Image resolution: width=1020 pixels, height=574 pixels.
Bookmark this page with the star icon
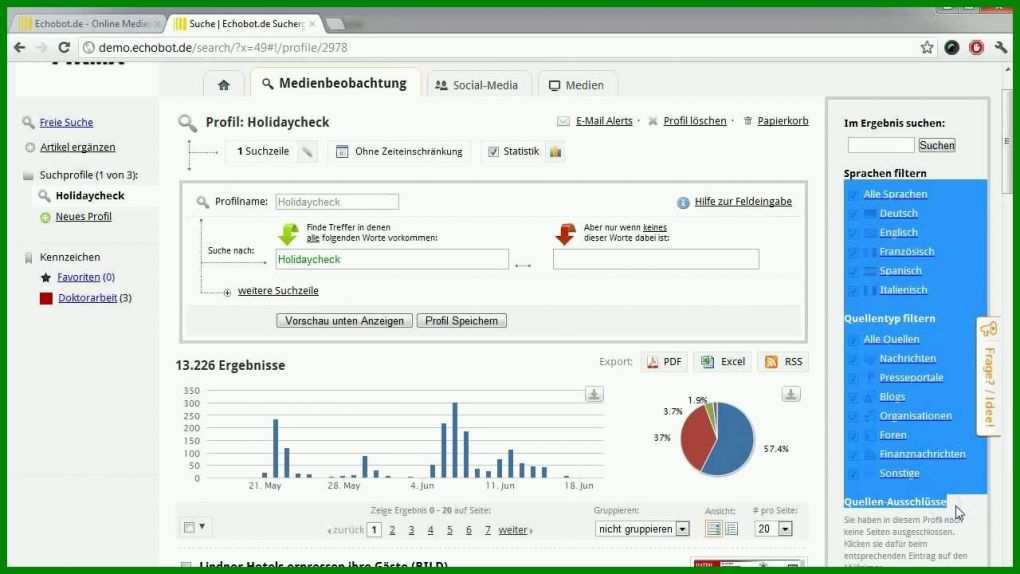click(926, 48)
